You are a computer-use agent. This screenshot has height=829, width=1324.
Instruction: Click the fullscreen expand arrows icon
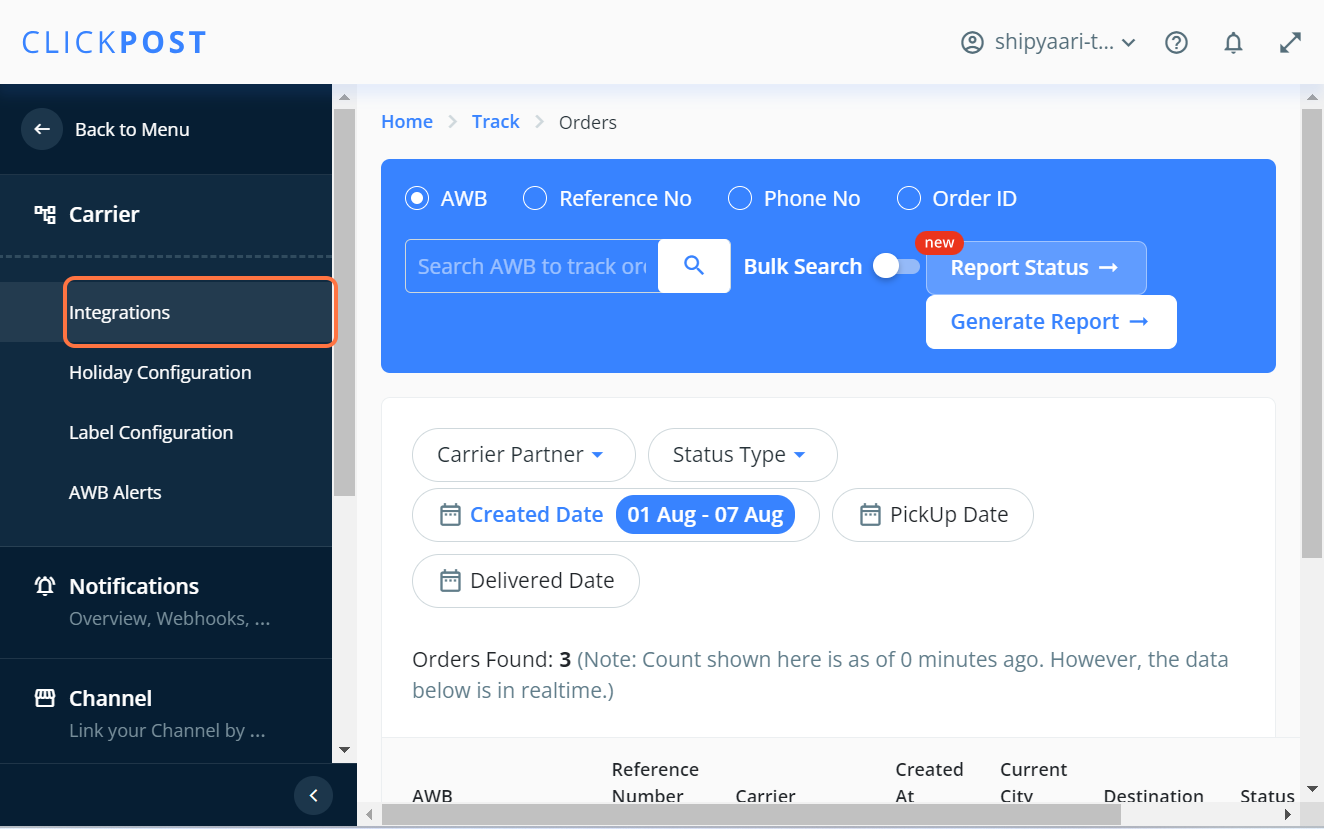click(1291, 43)
